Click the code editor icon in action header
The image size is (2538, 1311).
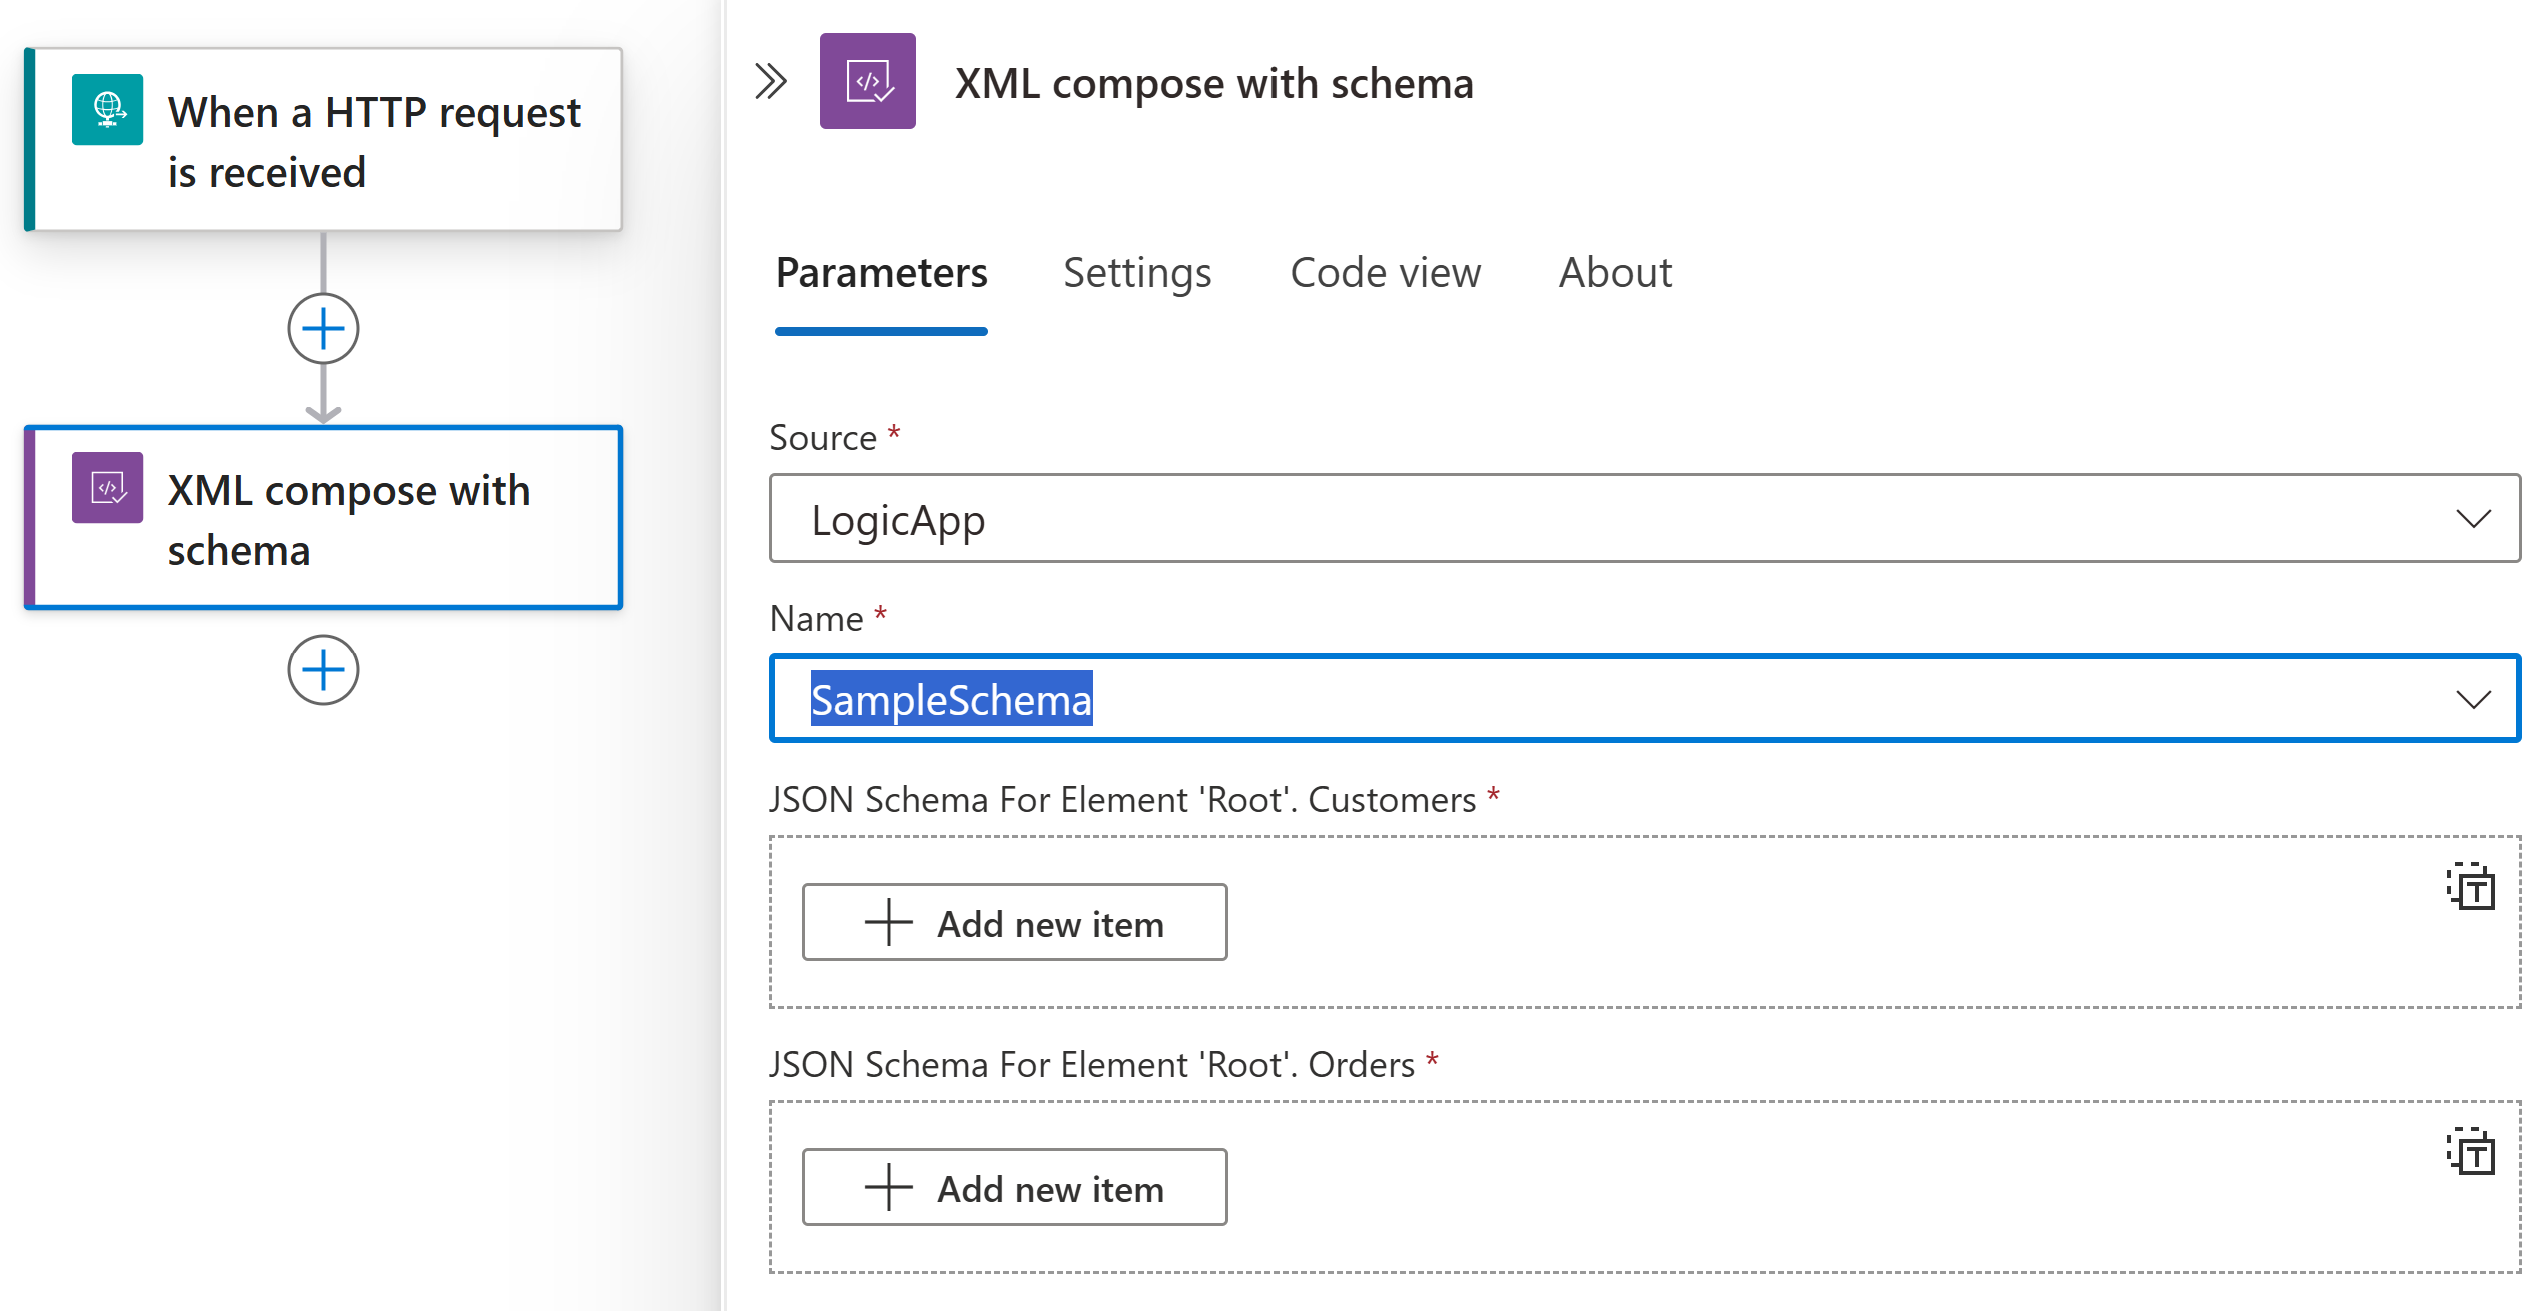click(x=869, y=67)
